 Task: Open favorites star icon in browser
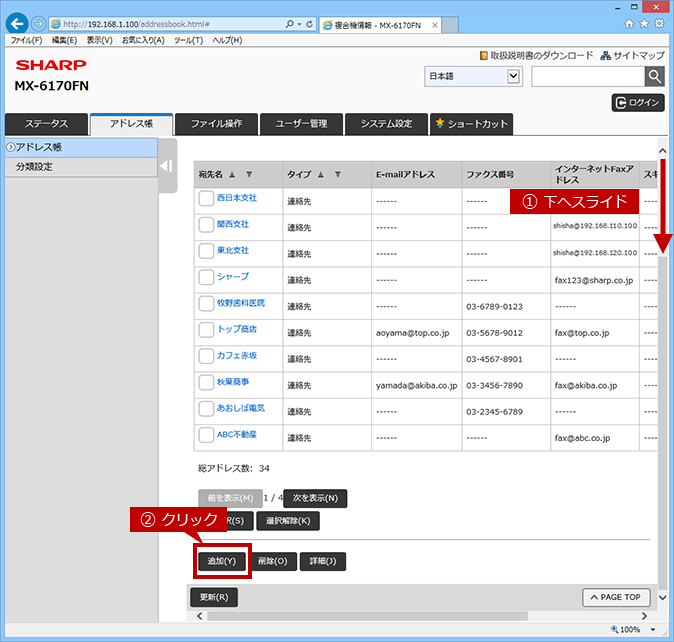click(x=644, y=23)
